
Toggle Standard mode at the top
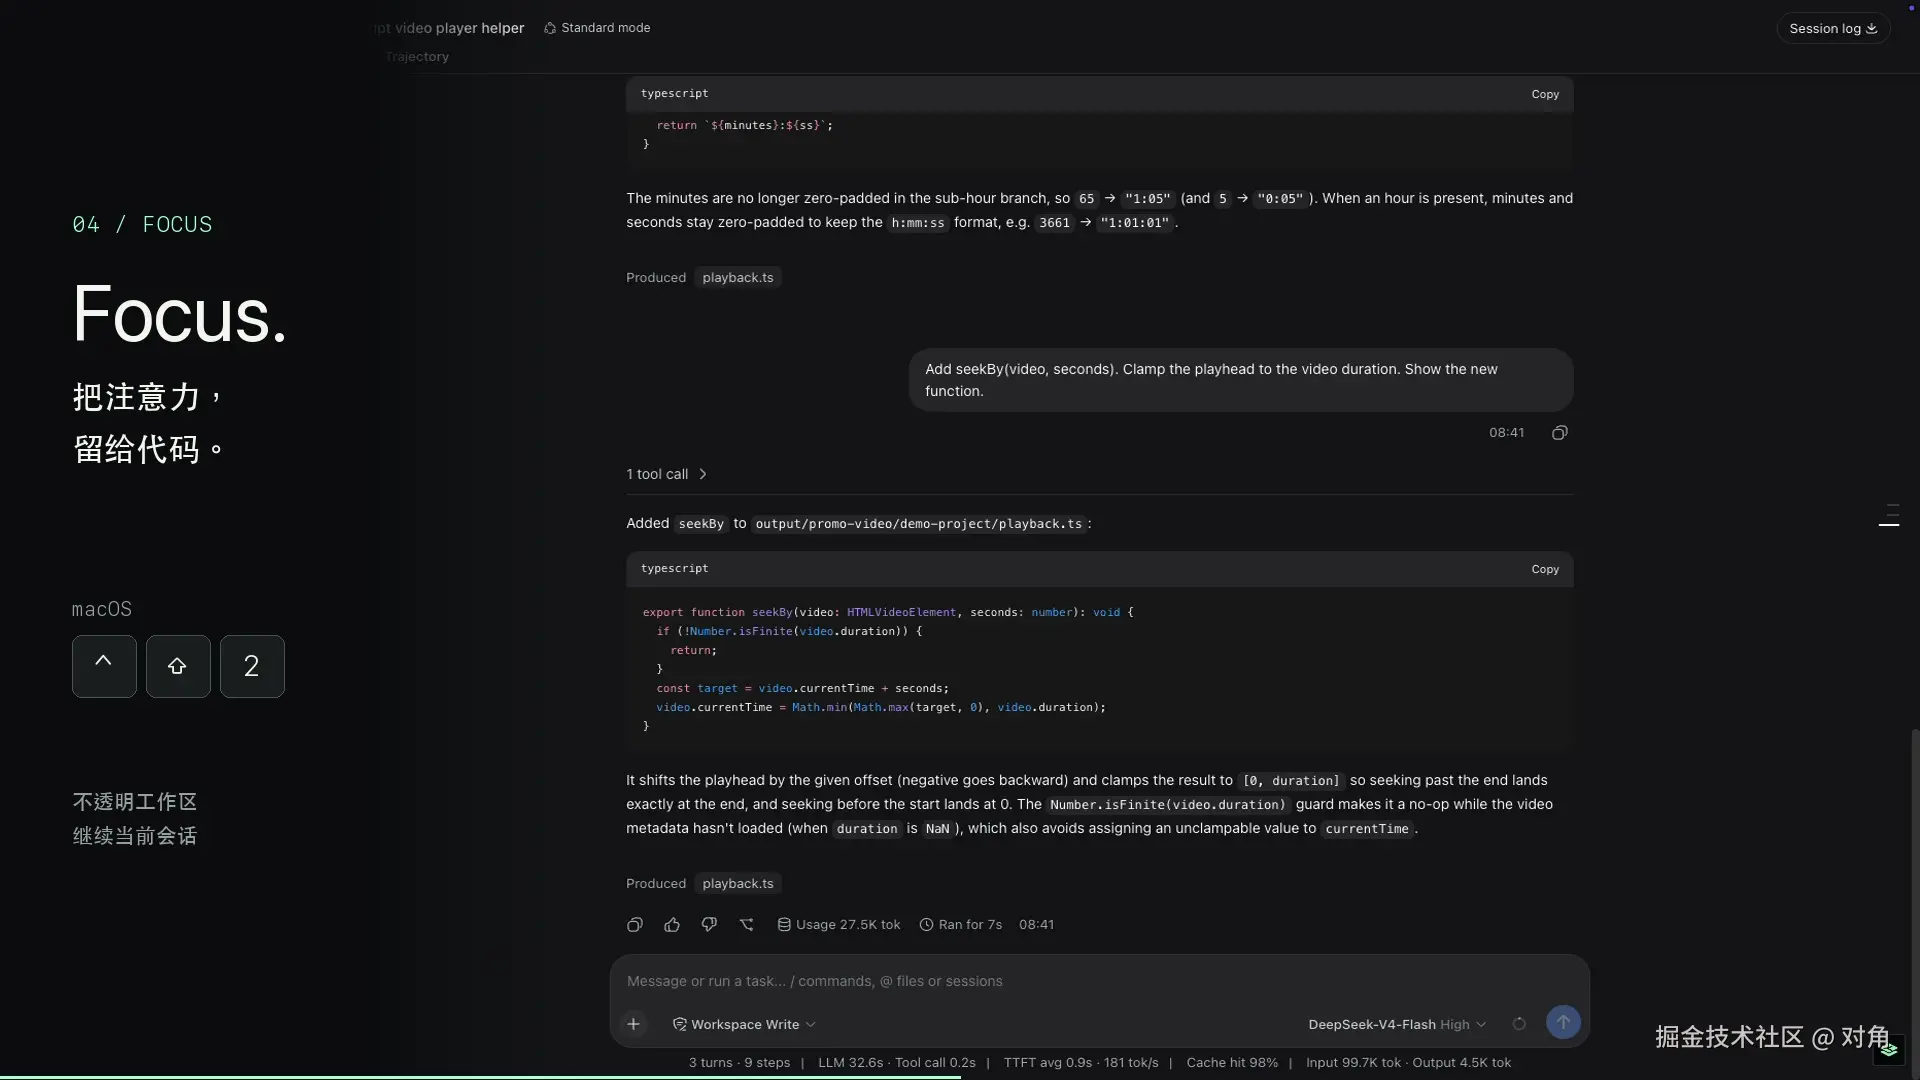pos(597,28)
